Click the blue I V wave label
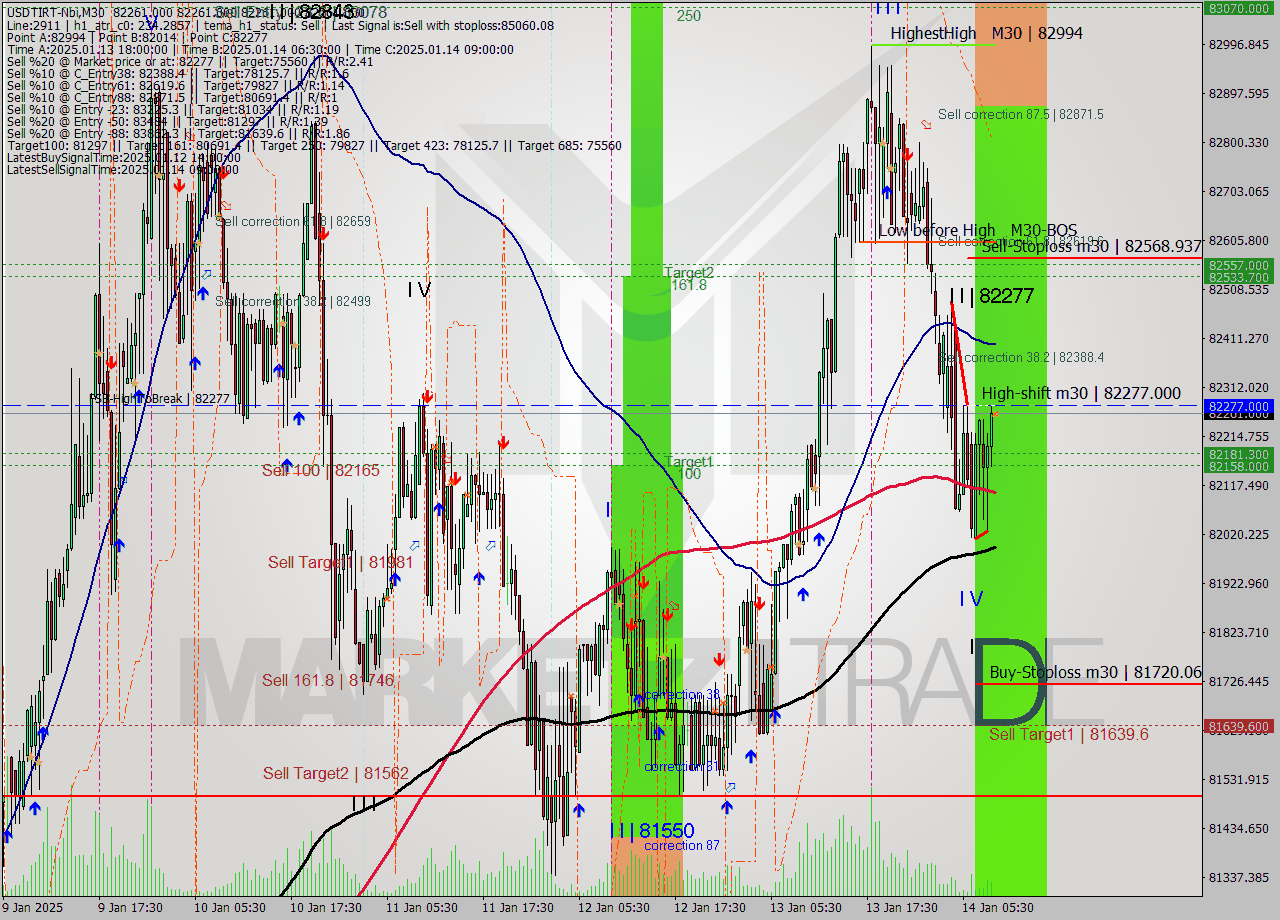The image size is (1280, 920). (971, 598)
